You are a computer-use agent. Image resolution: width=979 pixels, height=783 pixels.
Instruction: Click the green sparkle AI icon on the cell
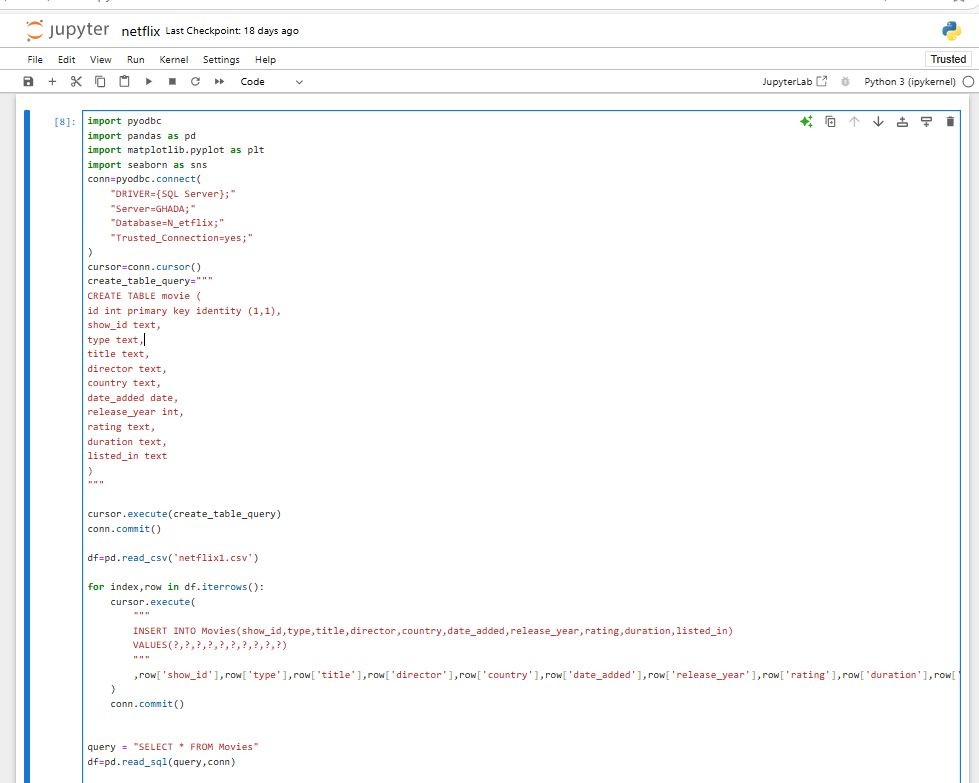pyautogui.click(x=806, y=122)
